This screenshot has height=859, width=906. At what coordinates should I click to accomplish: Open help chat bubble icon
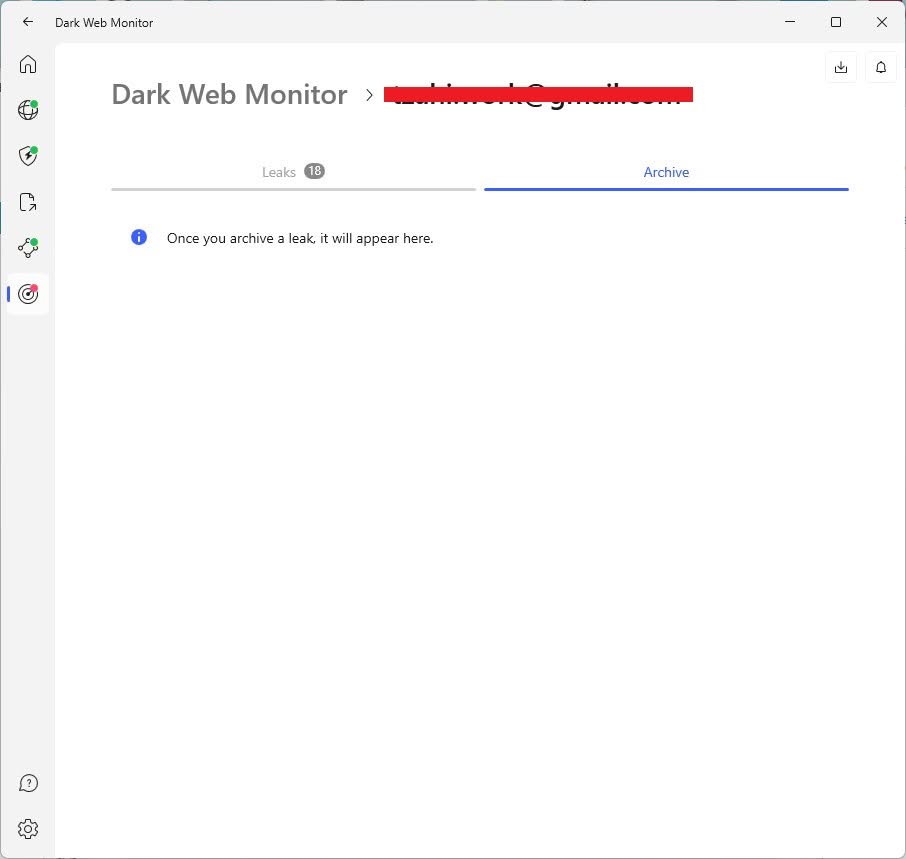[28, 783]
